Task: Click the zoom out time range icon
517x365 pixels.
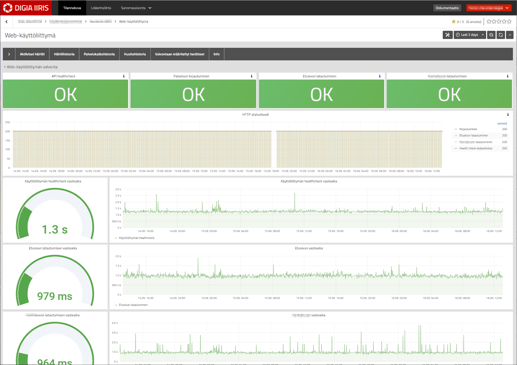Action: [x=491, y=35]
